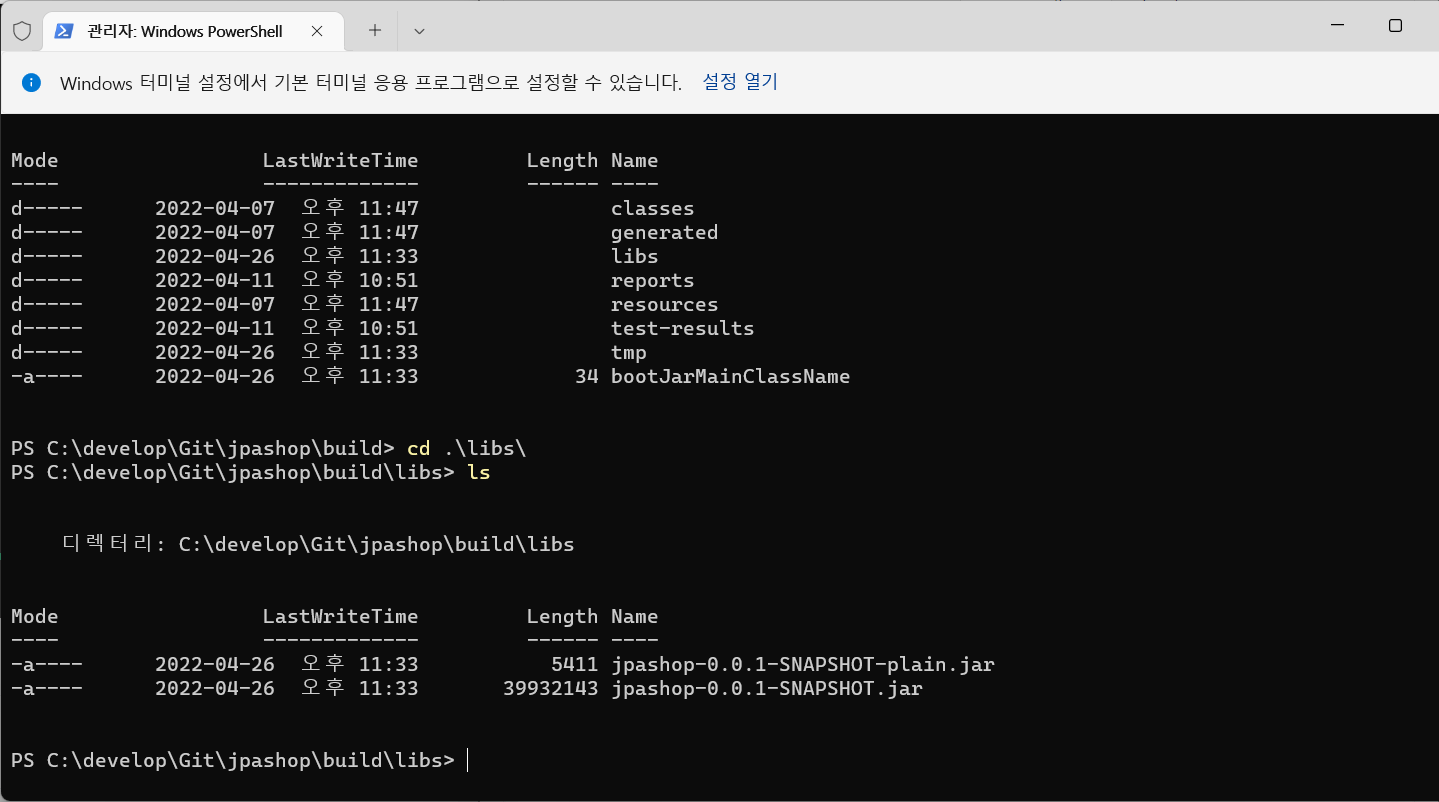
Task: Click the 'ls' command text
Action: [479, 472]
